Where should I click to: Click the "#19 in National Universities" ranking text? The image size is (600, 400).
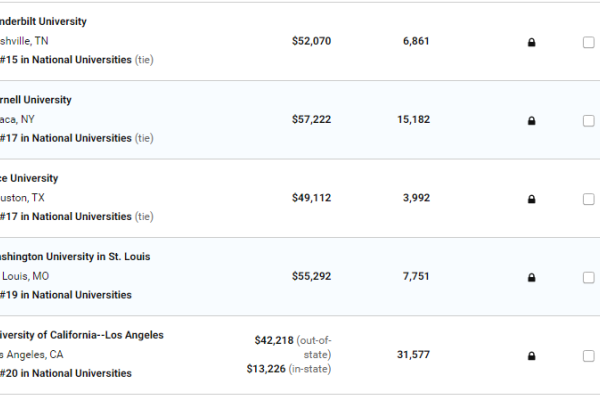pyautogui.click(x=66, y=295)
